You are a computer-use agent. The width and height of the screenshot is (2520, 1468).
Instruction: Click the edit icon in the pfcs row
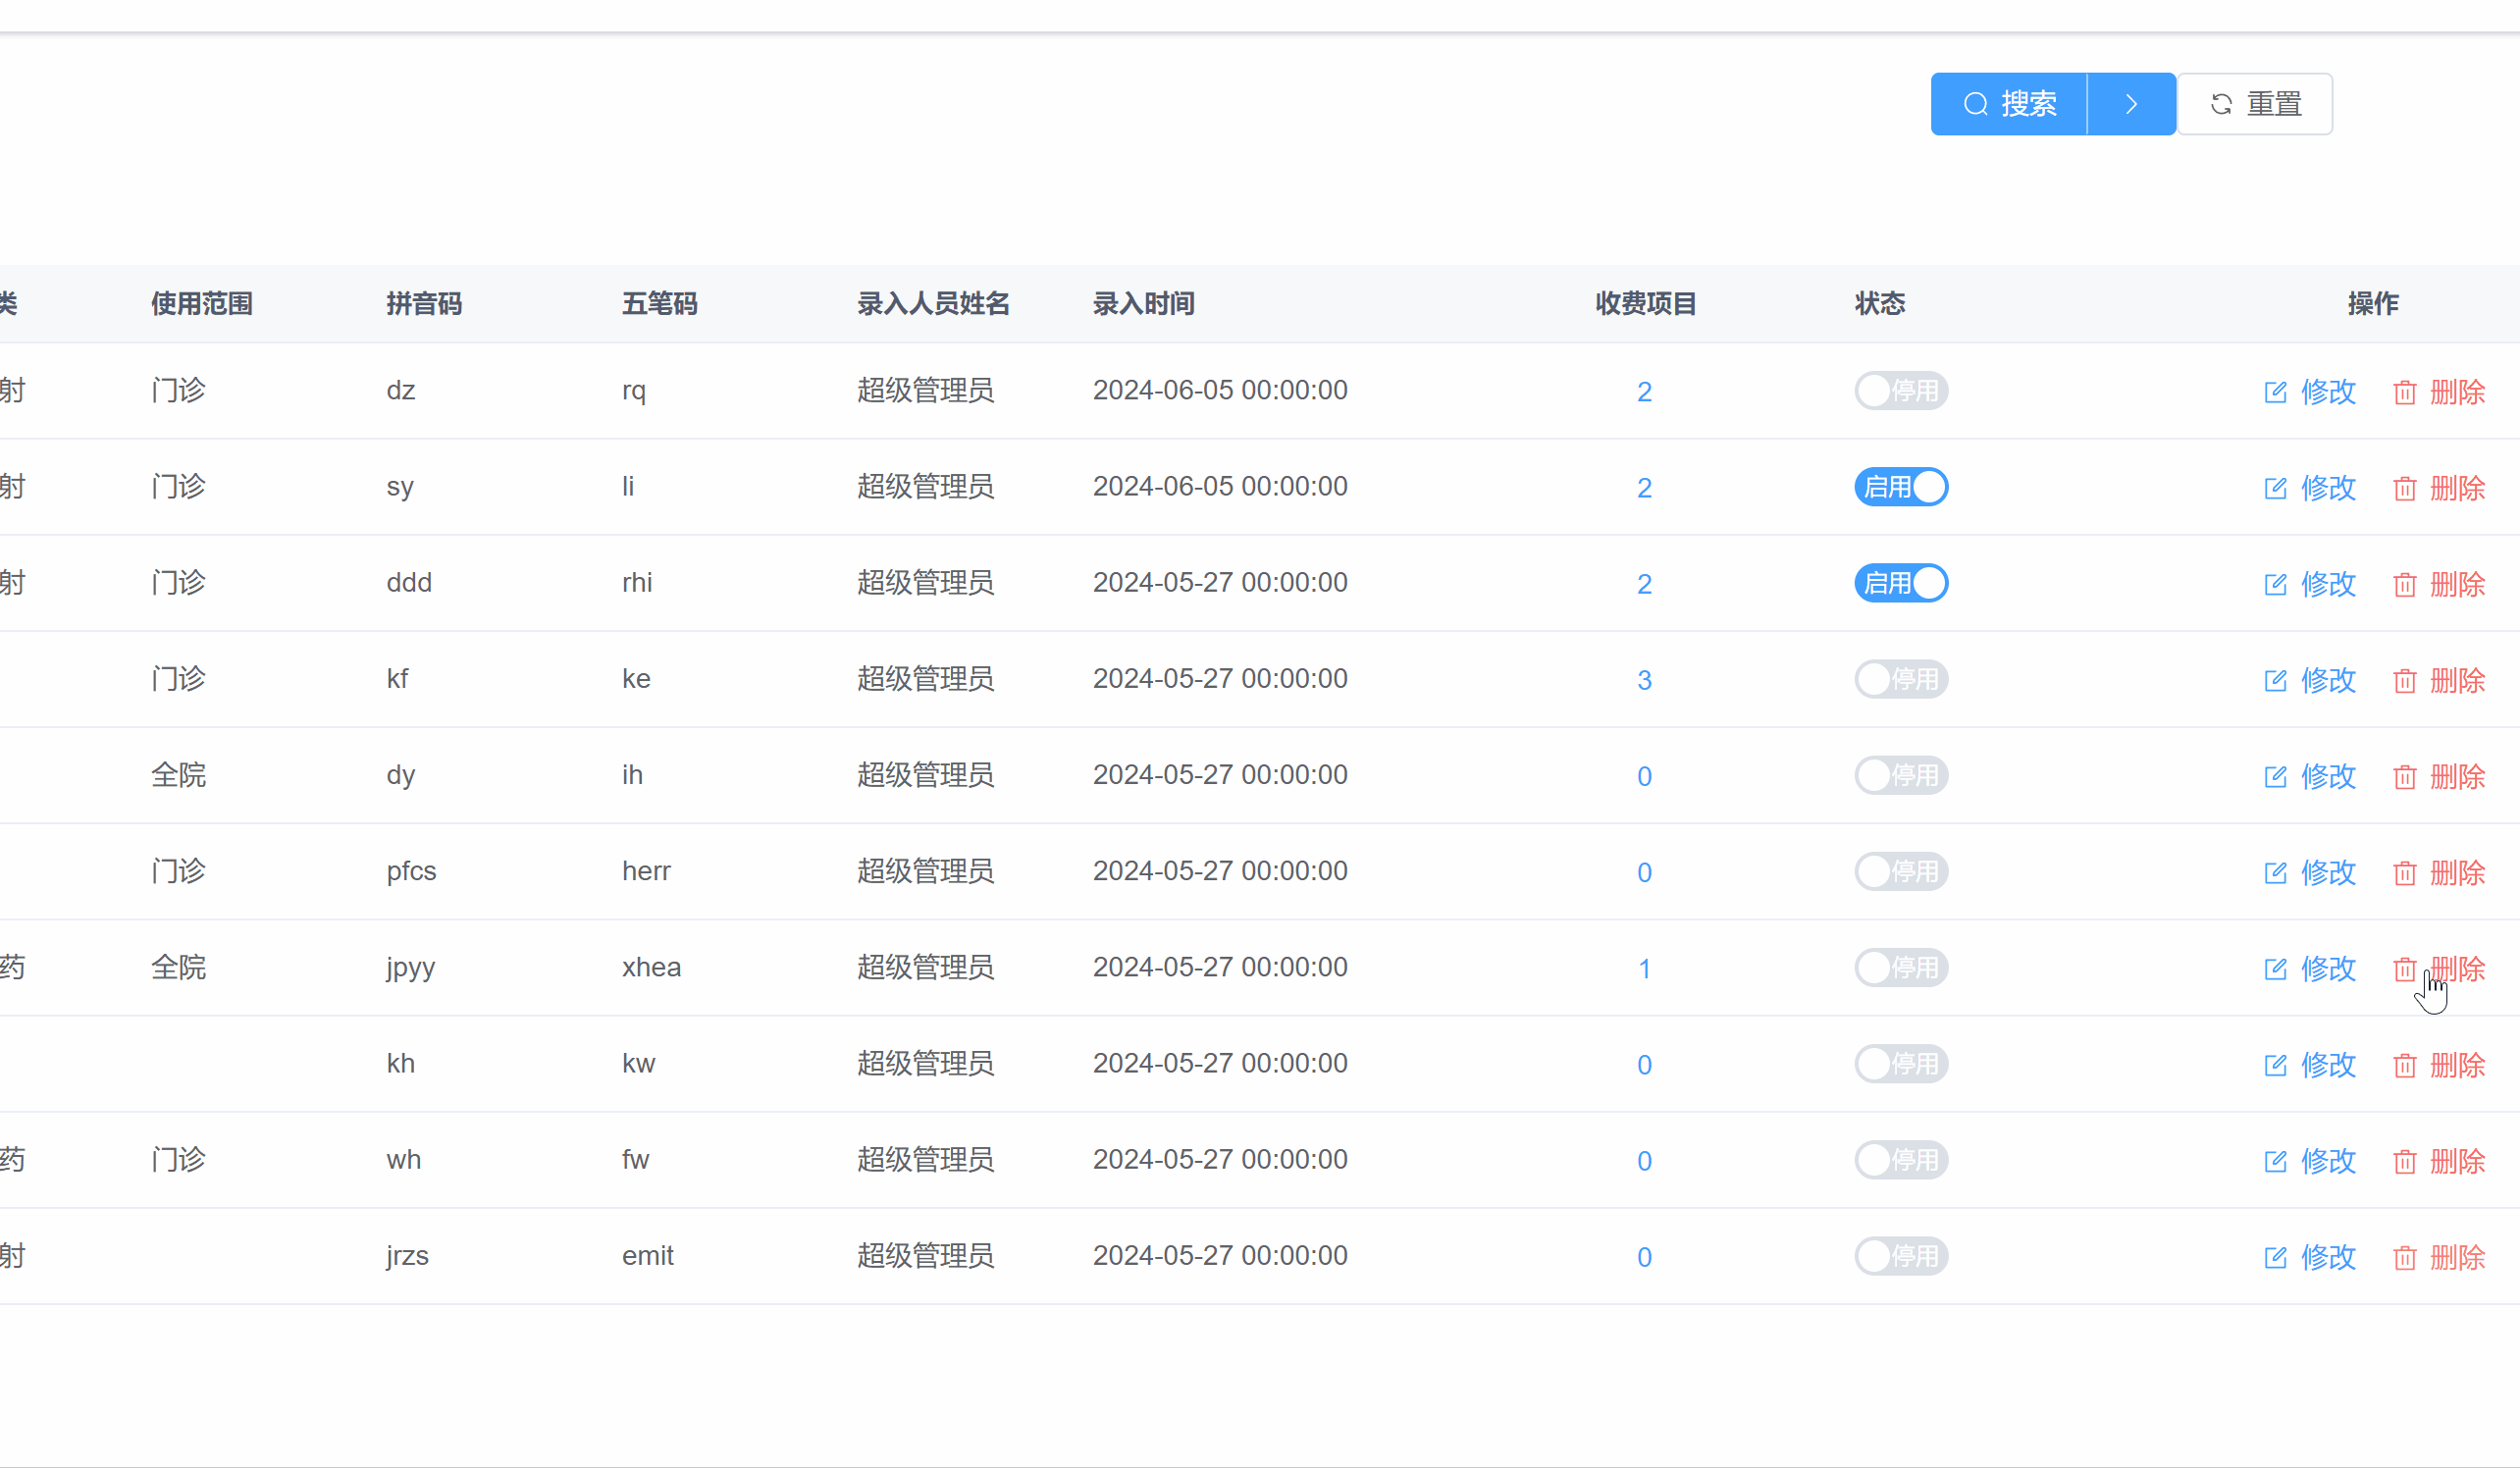coord(2275,873)
